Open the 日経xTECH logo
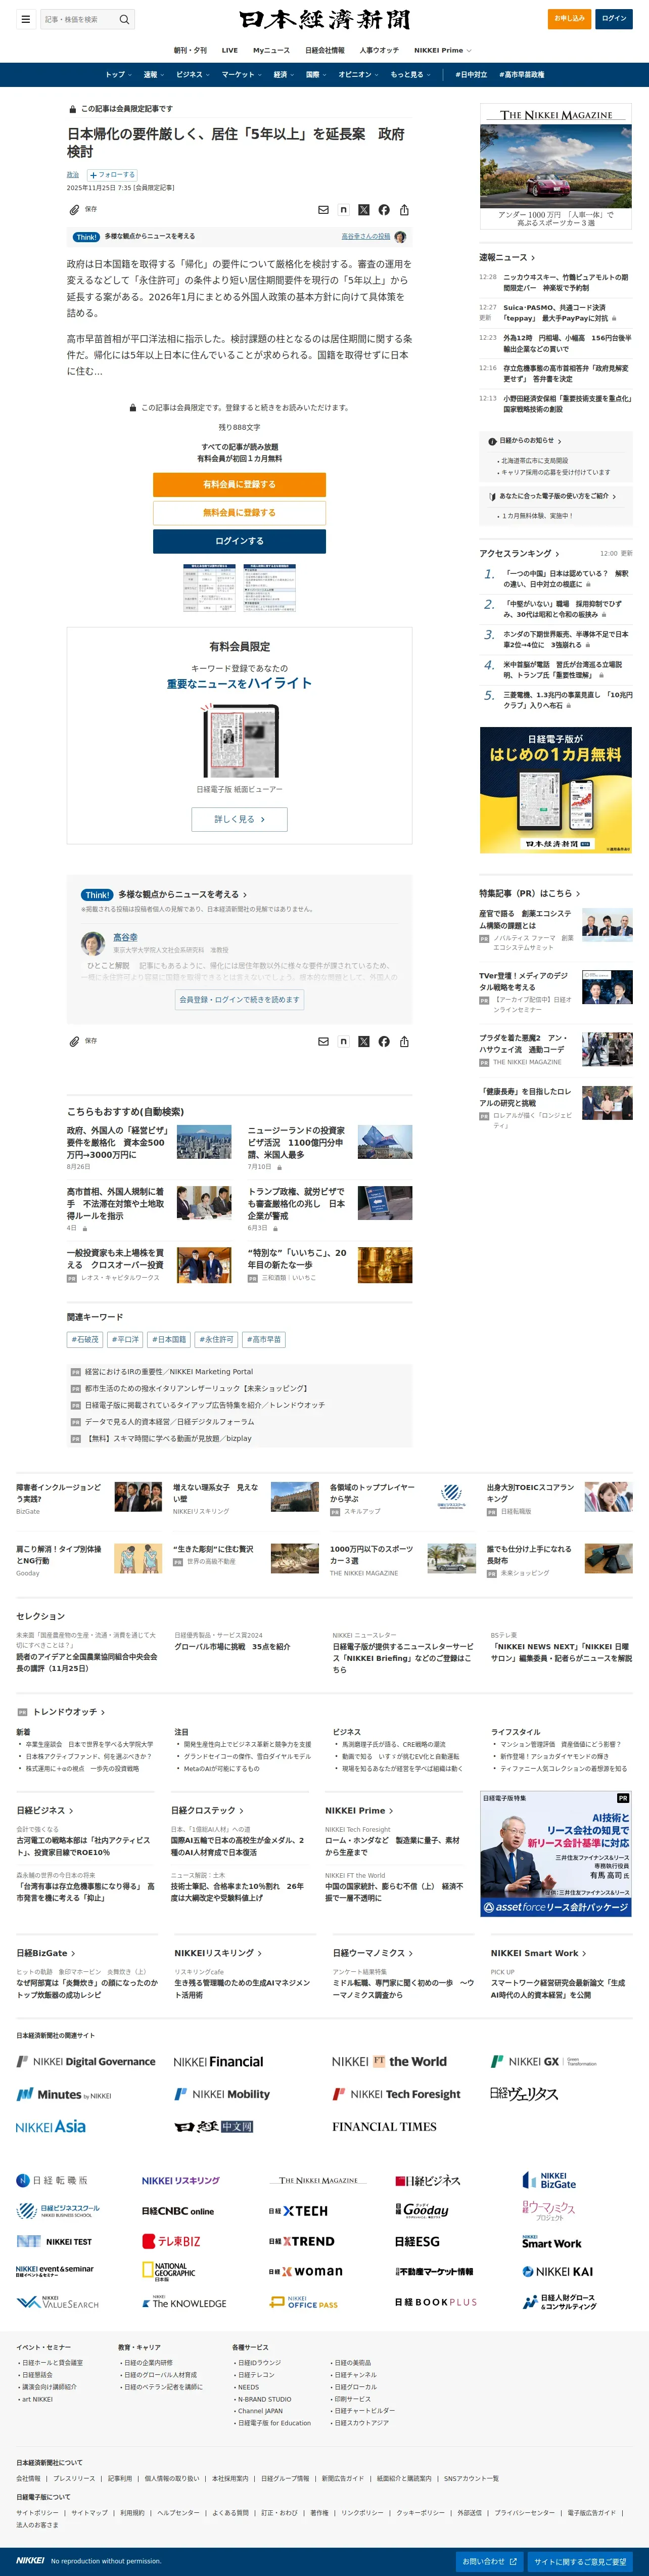This screenshot has width=649, height=2576. (298, 2211)
